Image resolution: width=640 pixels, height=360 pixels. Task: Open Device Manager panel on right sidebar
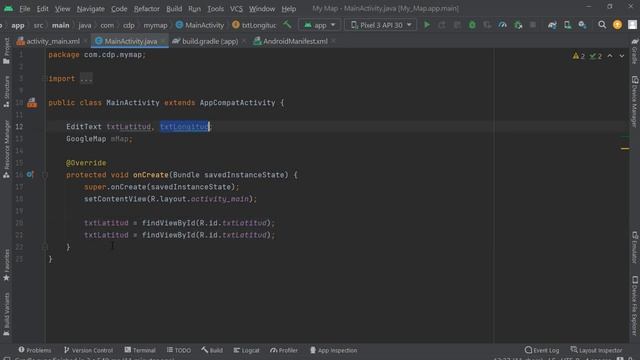coord(635,101)
